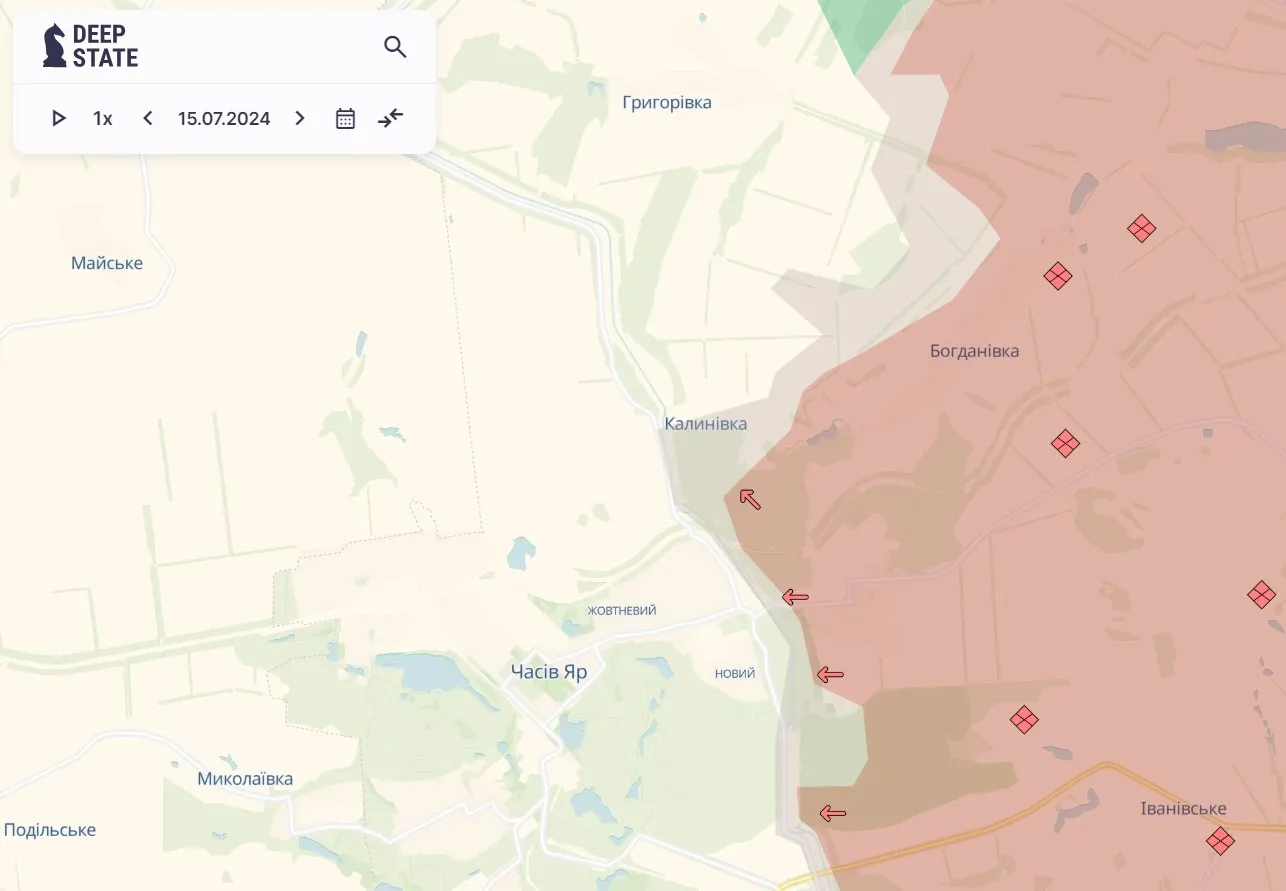Click the Майське village label
Viewport: 1286px width, 891px height.
point(107,263)
